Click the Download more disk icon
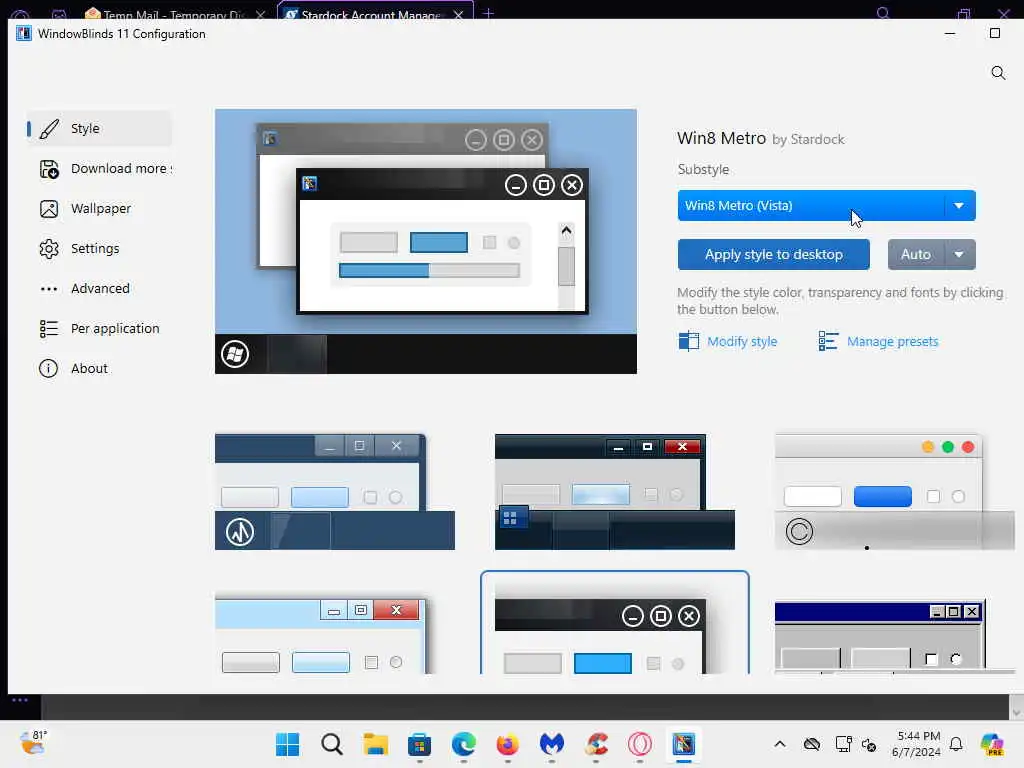The width and height of the screenshot is (1024, 768). pos(49,169)
